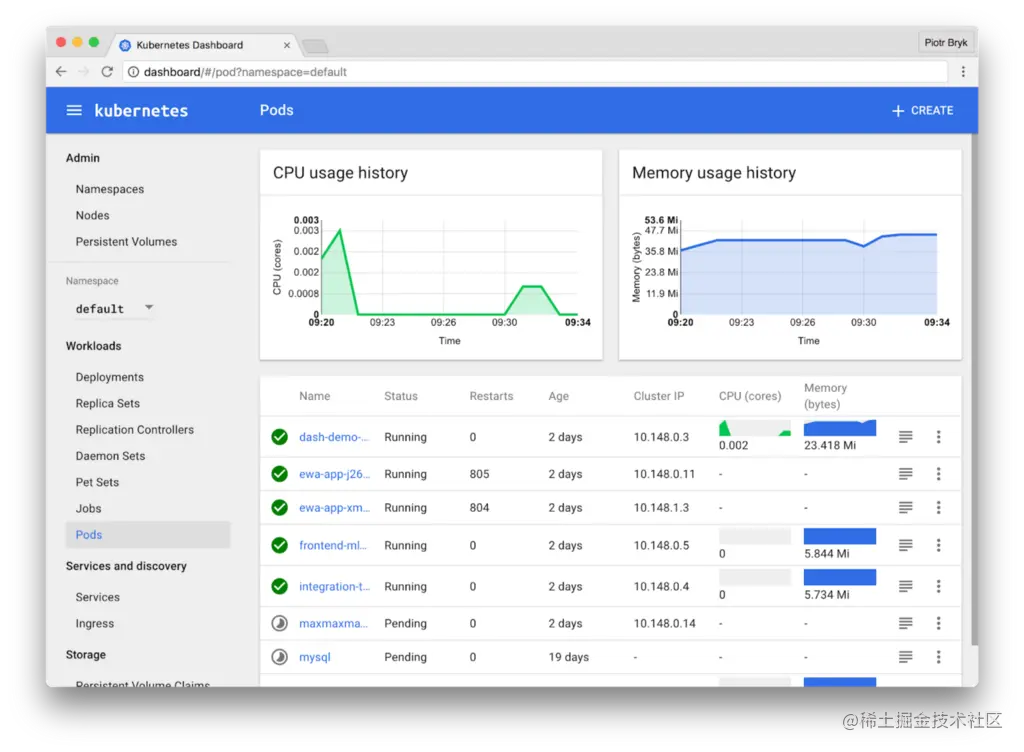Screen dimensions: 1024x752
Task: Open Namespaces in the sidebar
Action: (x=110, y=189)
